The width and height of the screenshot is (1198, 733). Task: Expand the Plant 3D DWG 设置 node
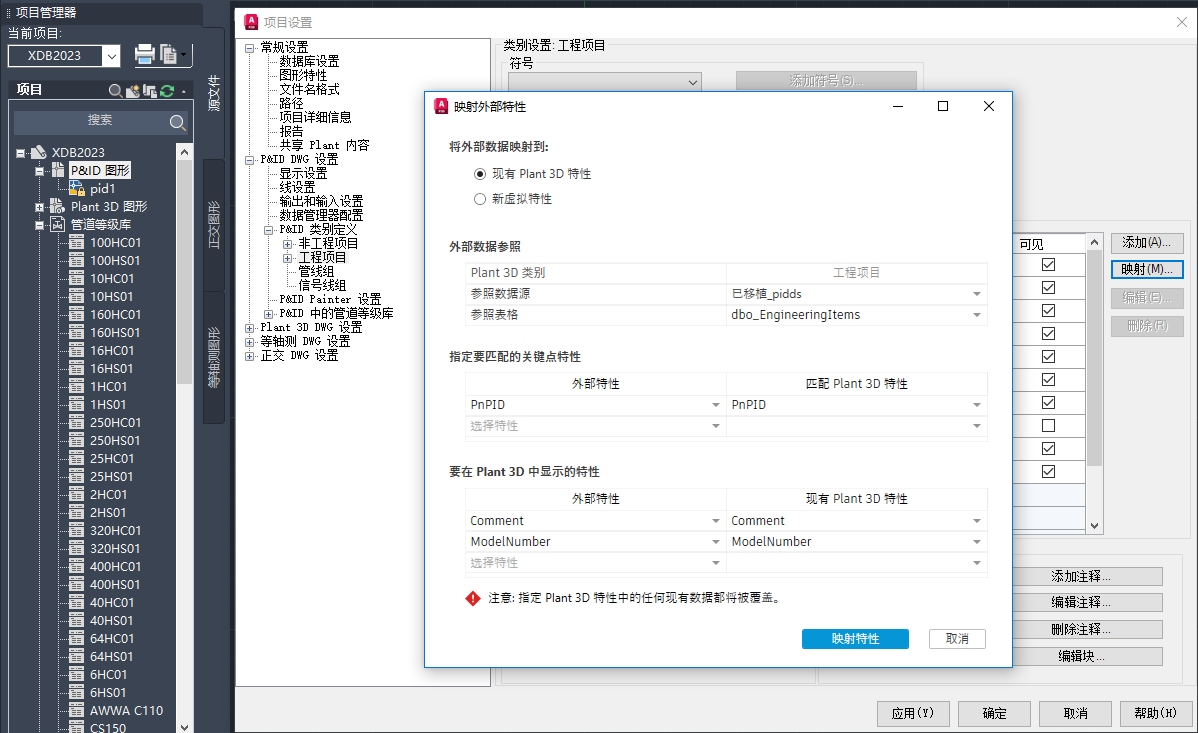249,328
